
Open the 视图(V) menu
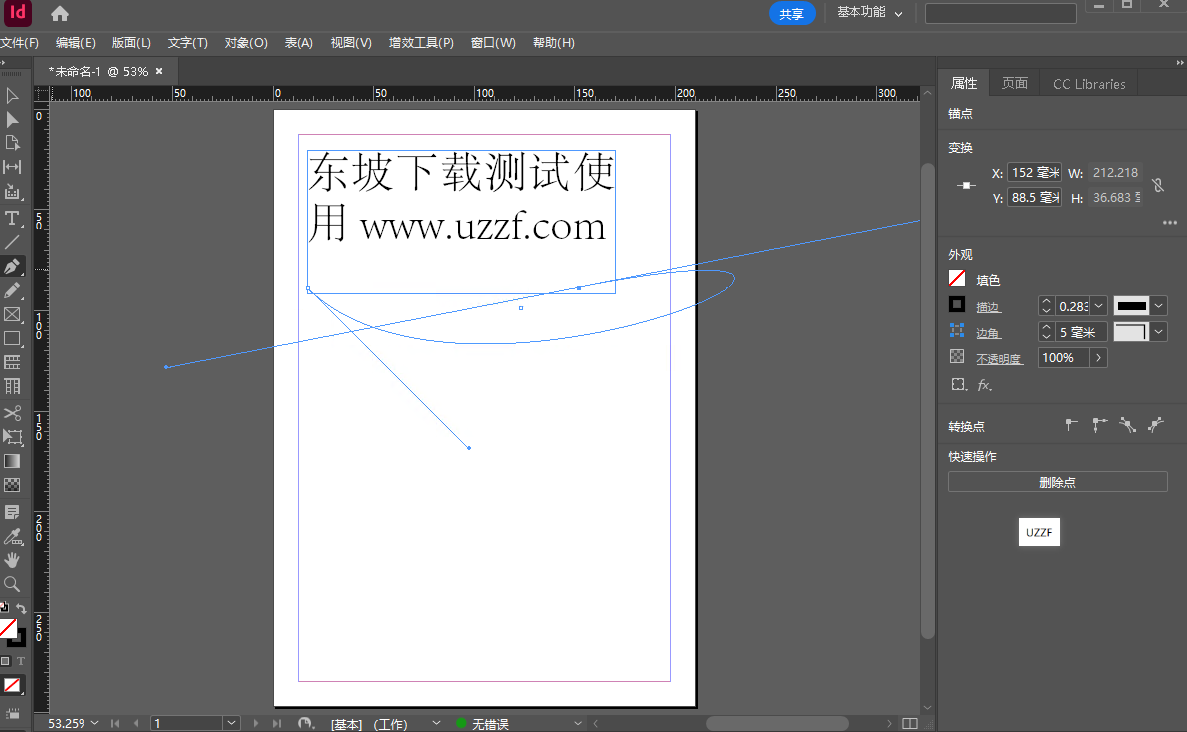pos(351,43)
